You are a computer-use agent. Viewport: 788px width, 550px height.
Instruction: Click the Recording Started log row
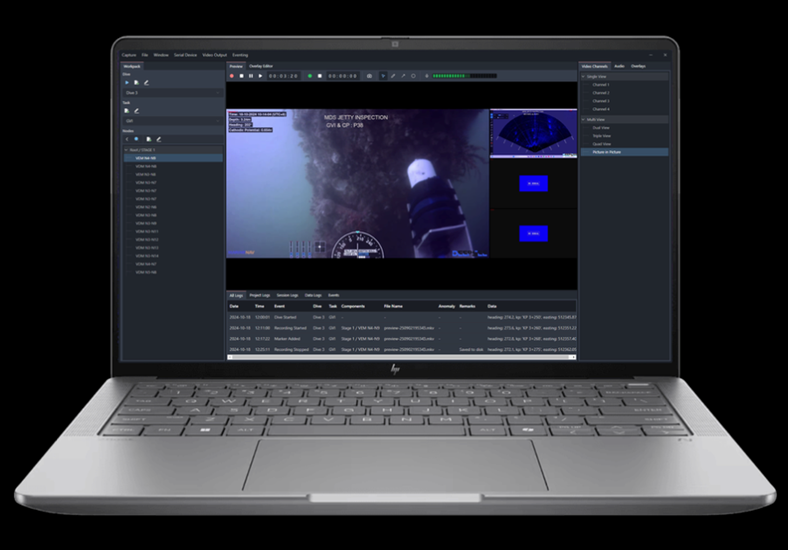[402, 328]
